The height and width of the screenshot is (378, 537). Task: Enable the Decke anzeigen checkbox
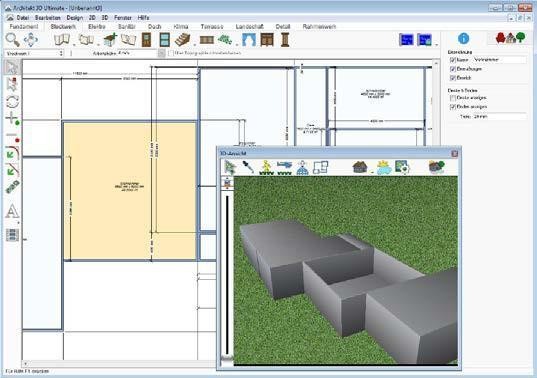[x=453, y=98]
